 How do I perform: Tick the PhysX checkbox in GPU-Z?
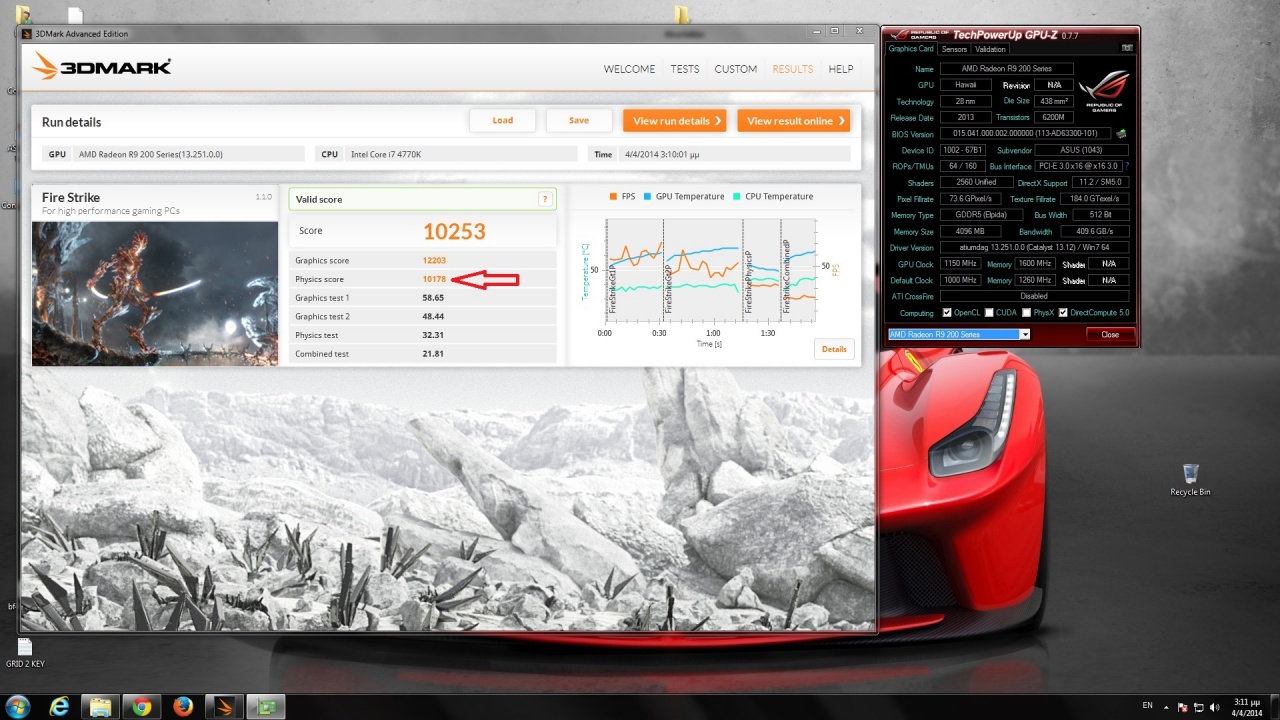coord(1026,313)
